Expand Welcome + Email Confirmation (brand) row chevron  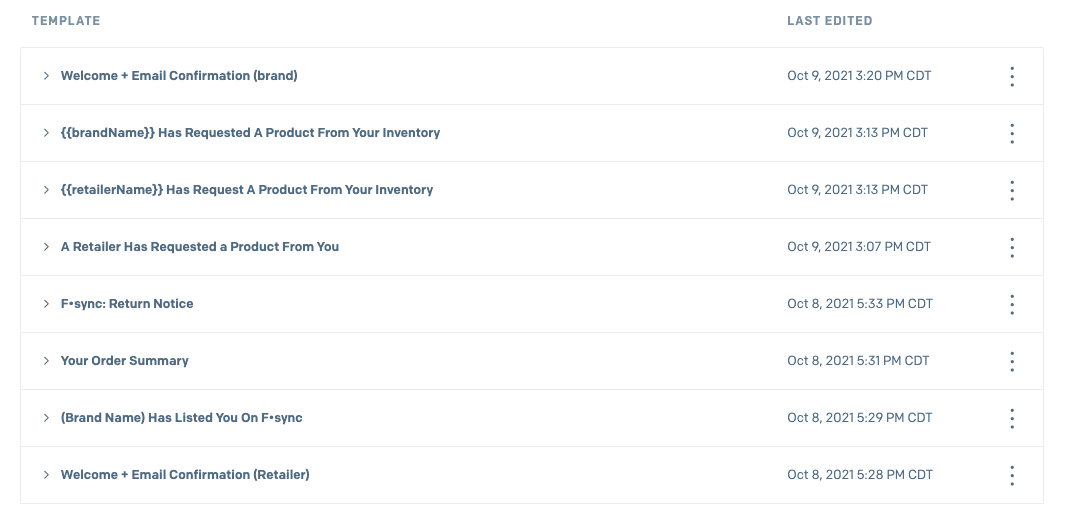click(x=46, y=76)
